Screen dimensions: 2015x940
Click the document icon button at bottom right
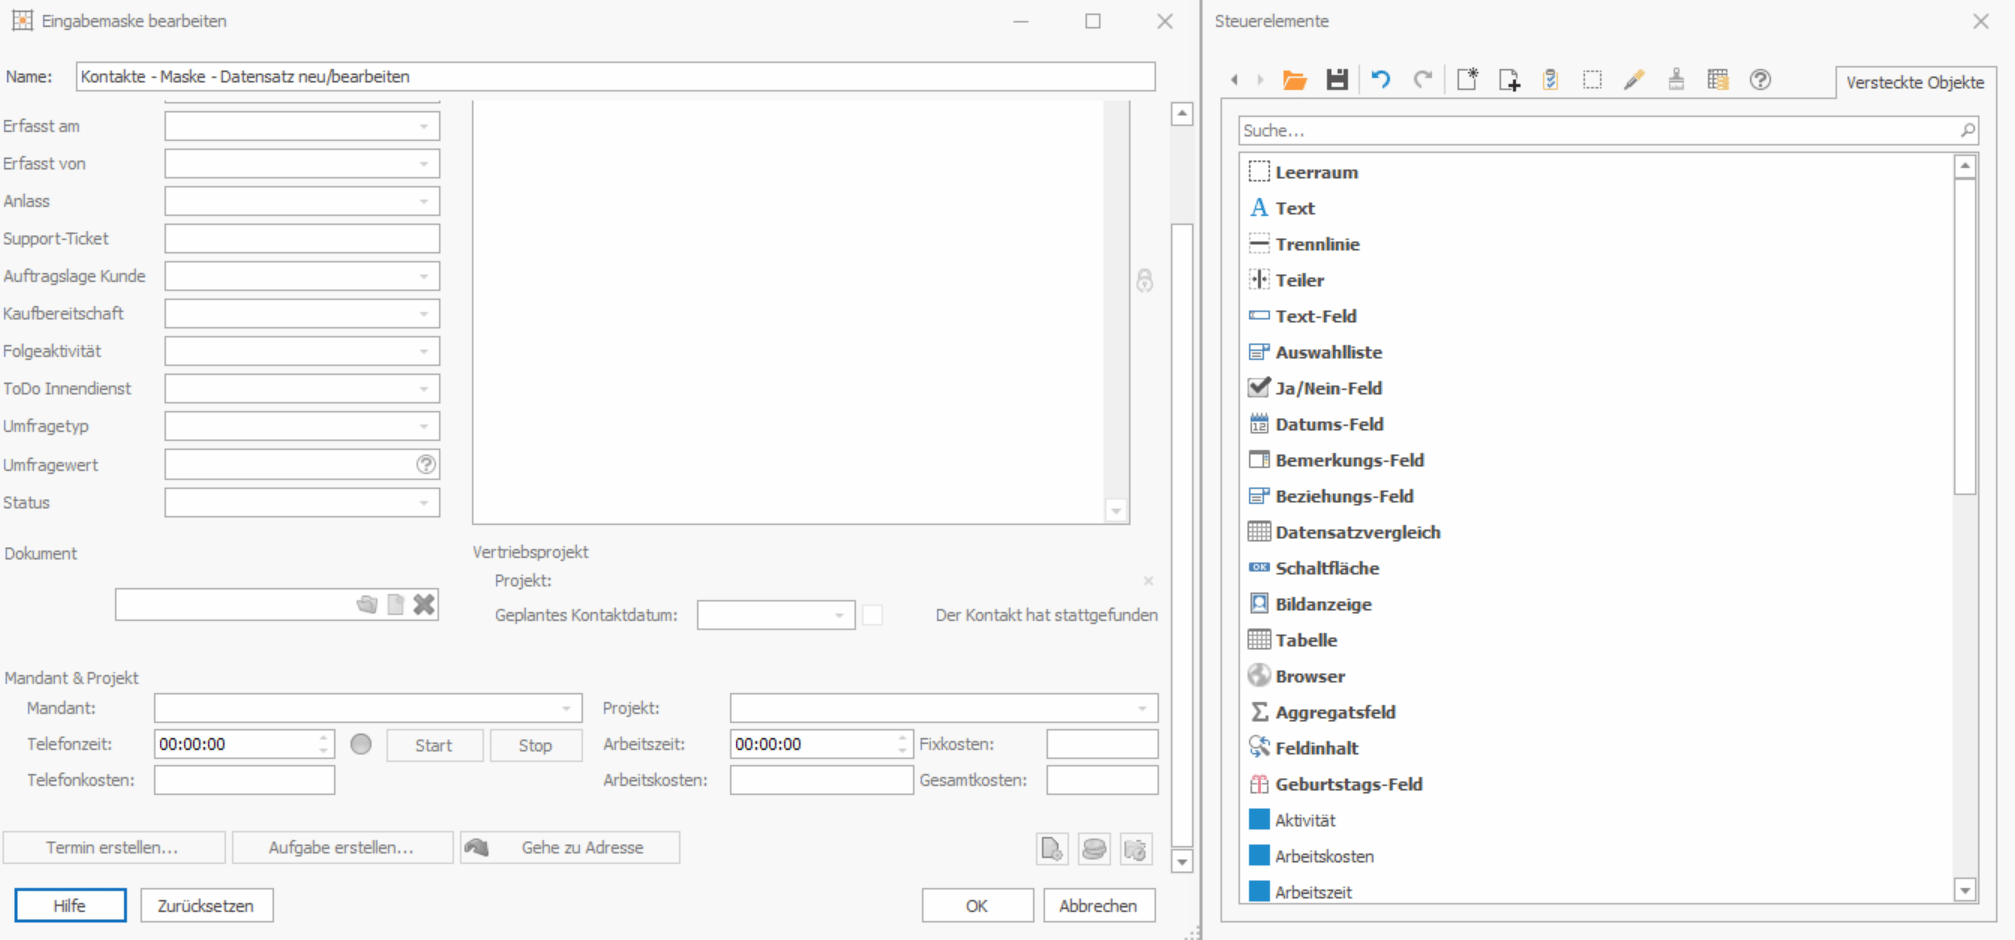tap(1052, 849)
